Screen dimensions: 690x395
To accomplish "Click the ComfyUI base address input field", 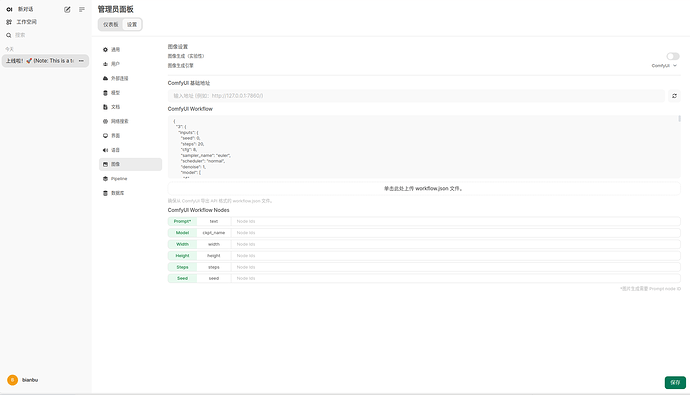I will pos(416,96).
